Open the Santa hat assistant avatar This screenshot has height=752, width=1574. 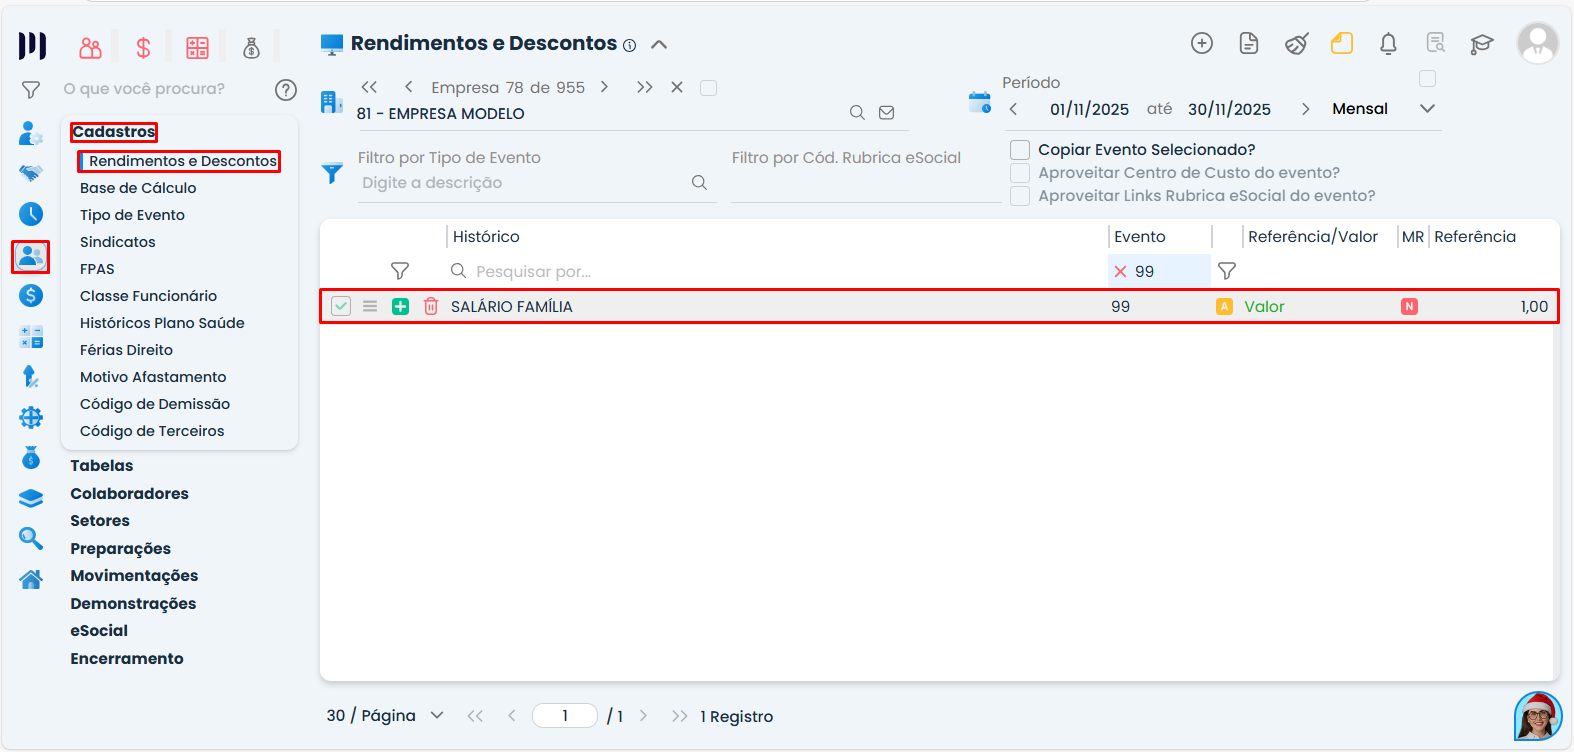pos(1538,716)
